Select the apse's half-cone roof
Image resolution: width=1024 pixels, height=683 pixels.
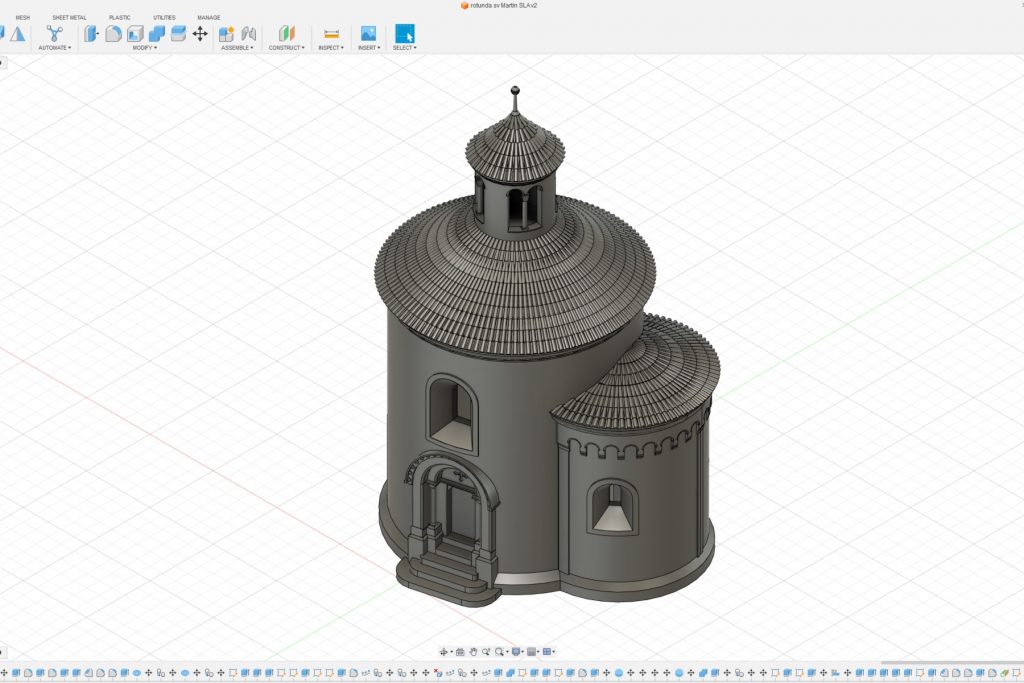[643, 379]
